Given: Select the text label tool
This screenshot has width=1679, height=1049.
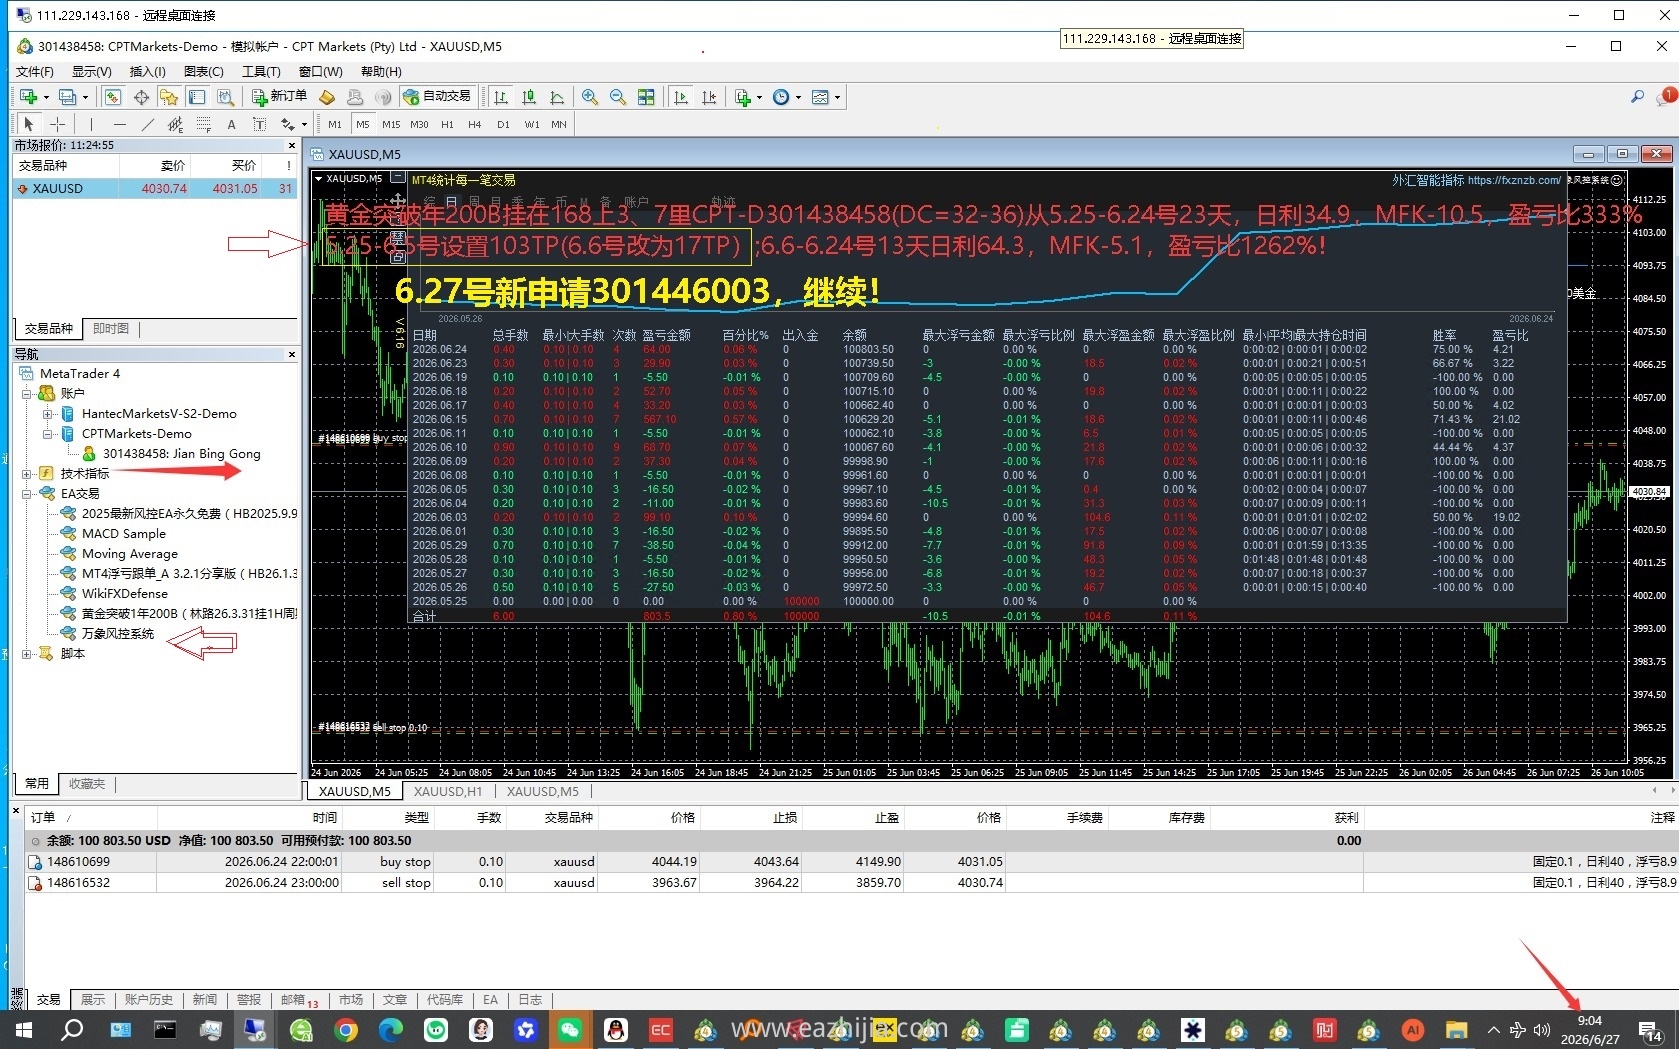Looking at the screenshot, I should click(259, 124).
